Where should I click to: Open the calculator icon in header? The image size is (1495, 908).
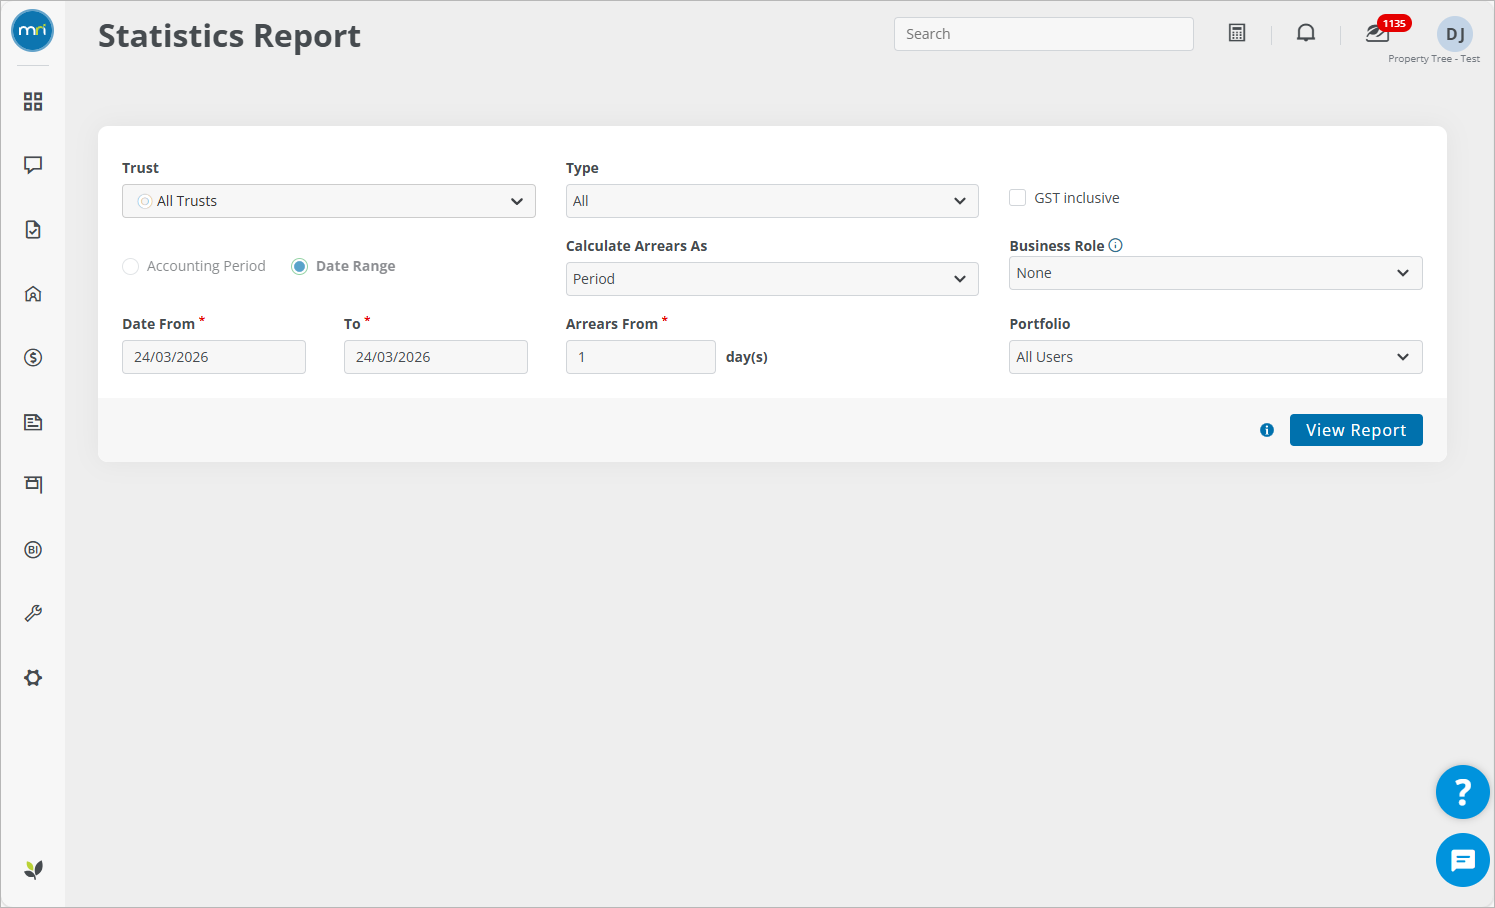pos(1237,33)
